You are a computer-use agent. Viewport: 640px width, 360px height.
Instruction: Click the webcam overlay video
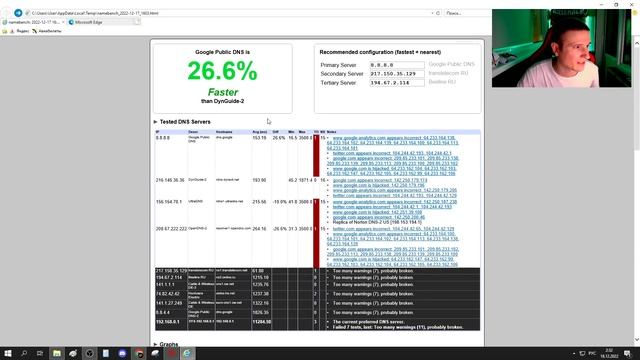coord(561,48)
